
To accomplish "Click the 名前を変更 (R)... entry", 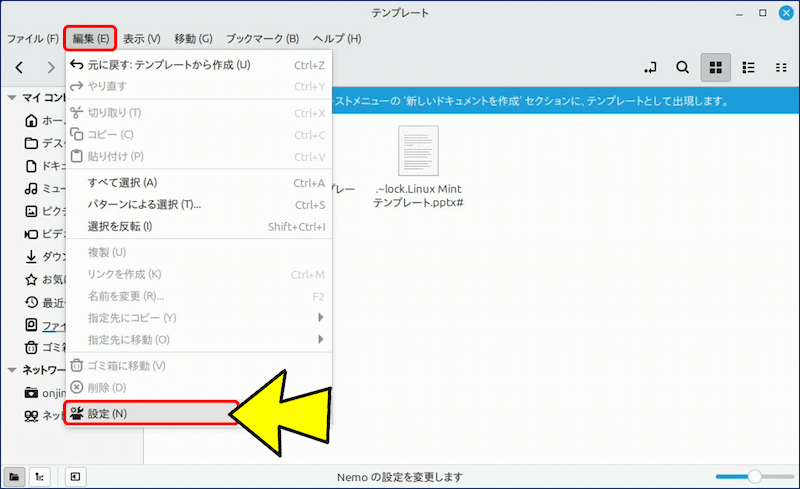I will [199, 296].
